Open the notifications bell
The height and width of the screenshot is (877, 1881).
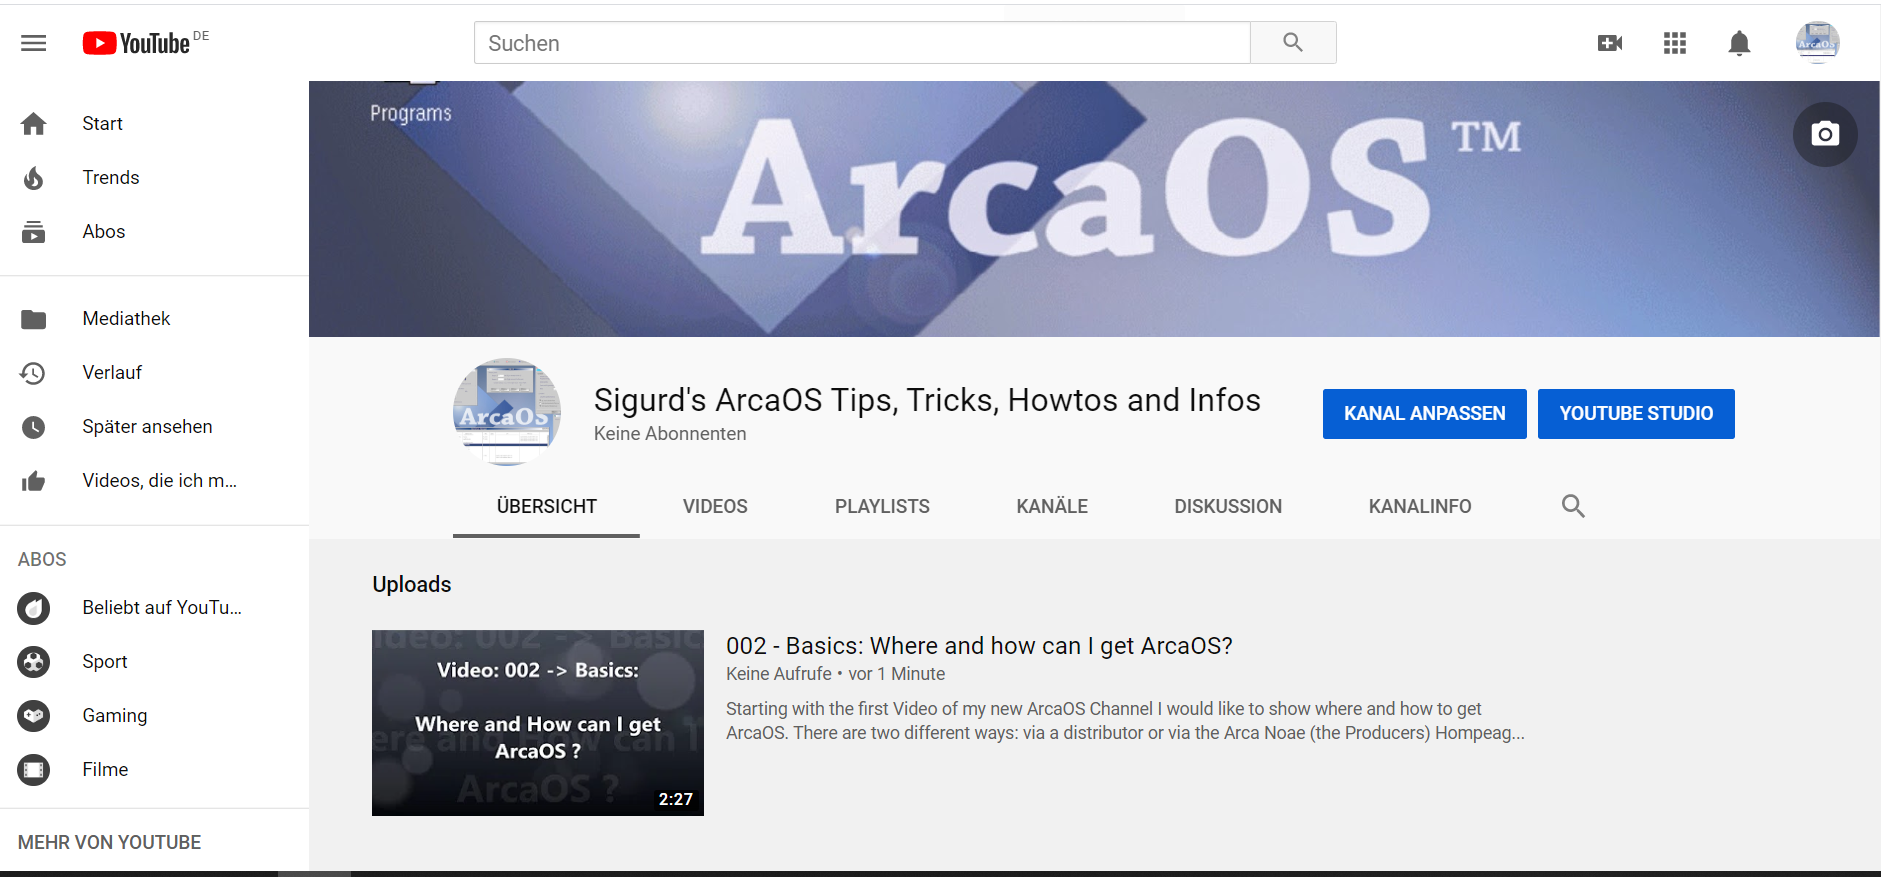pos(1740,43)
